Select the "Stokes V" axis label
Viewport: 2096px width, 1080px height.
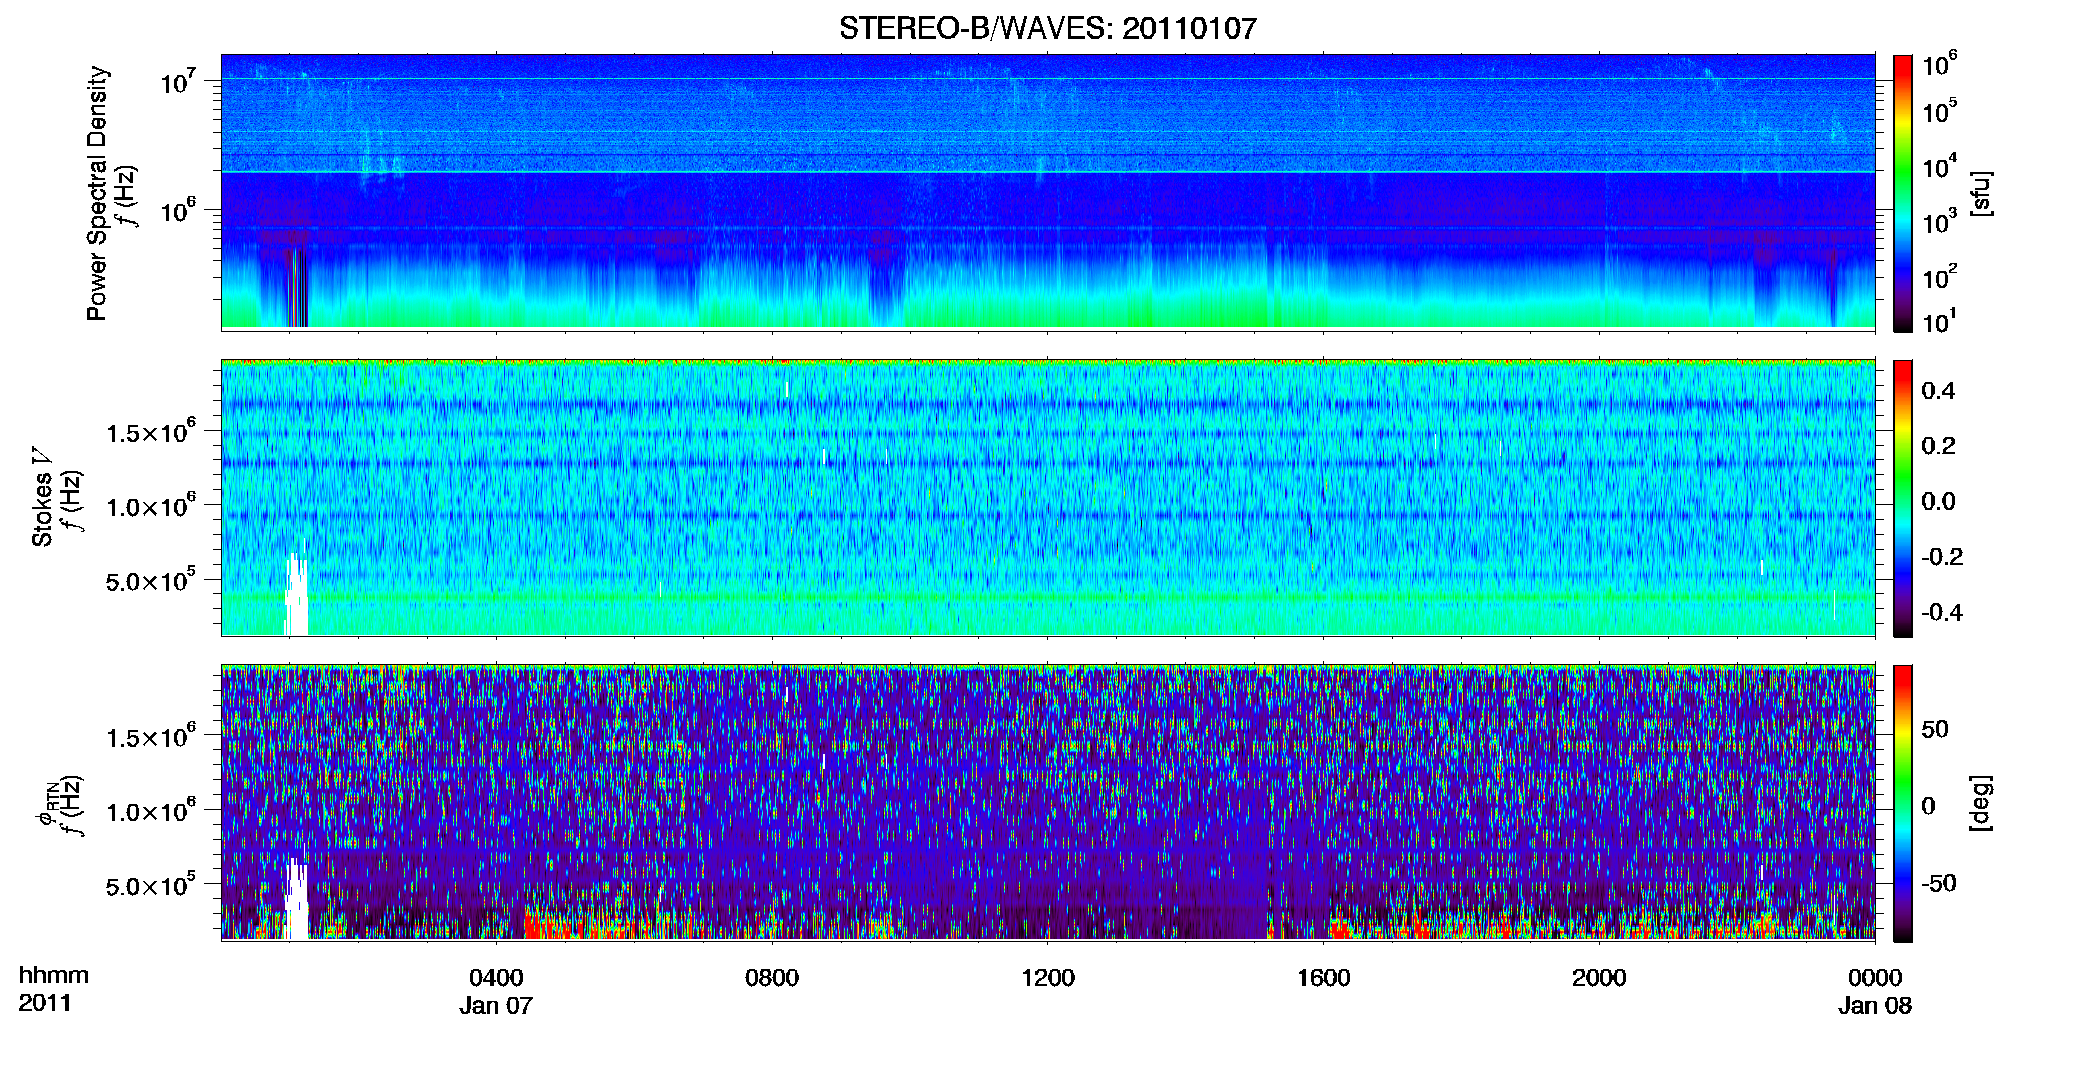click(43, 497)
